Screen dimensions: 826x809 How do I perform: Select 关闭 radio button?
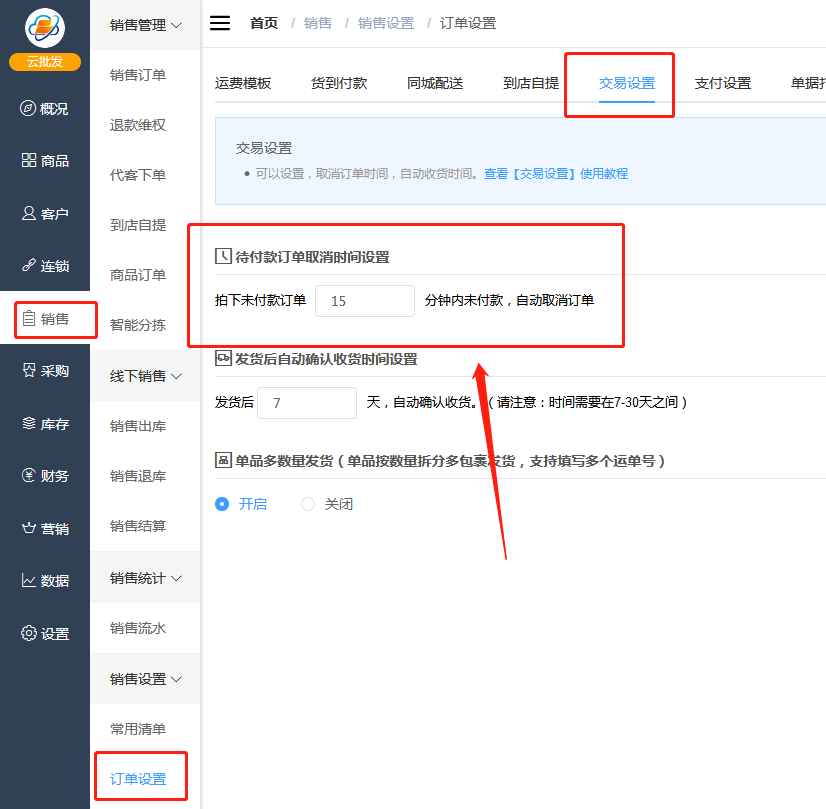(308, 504)
